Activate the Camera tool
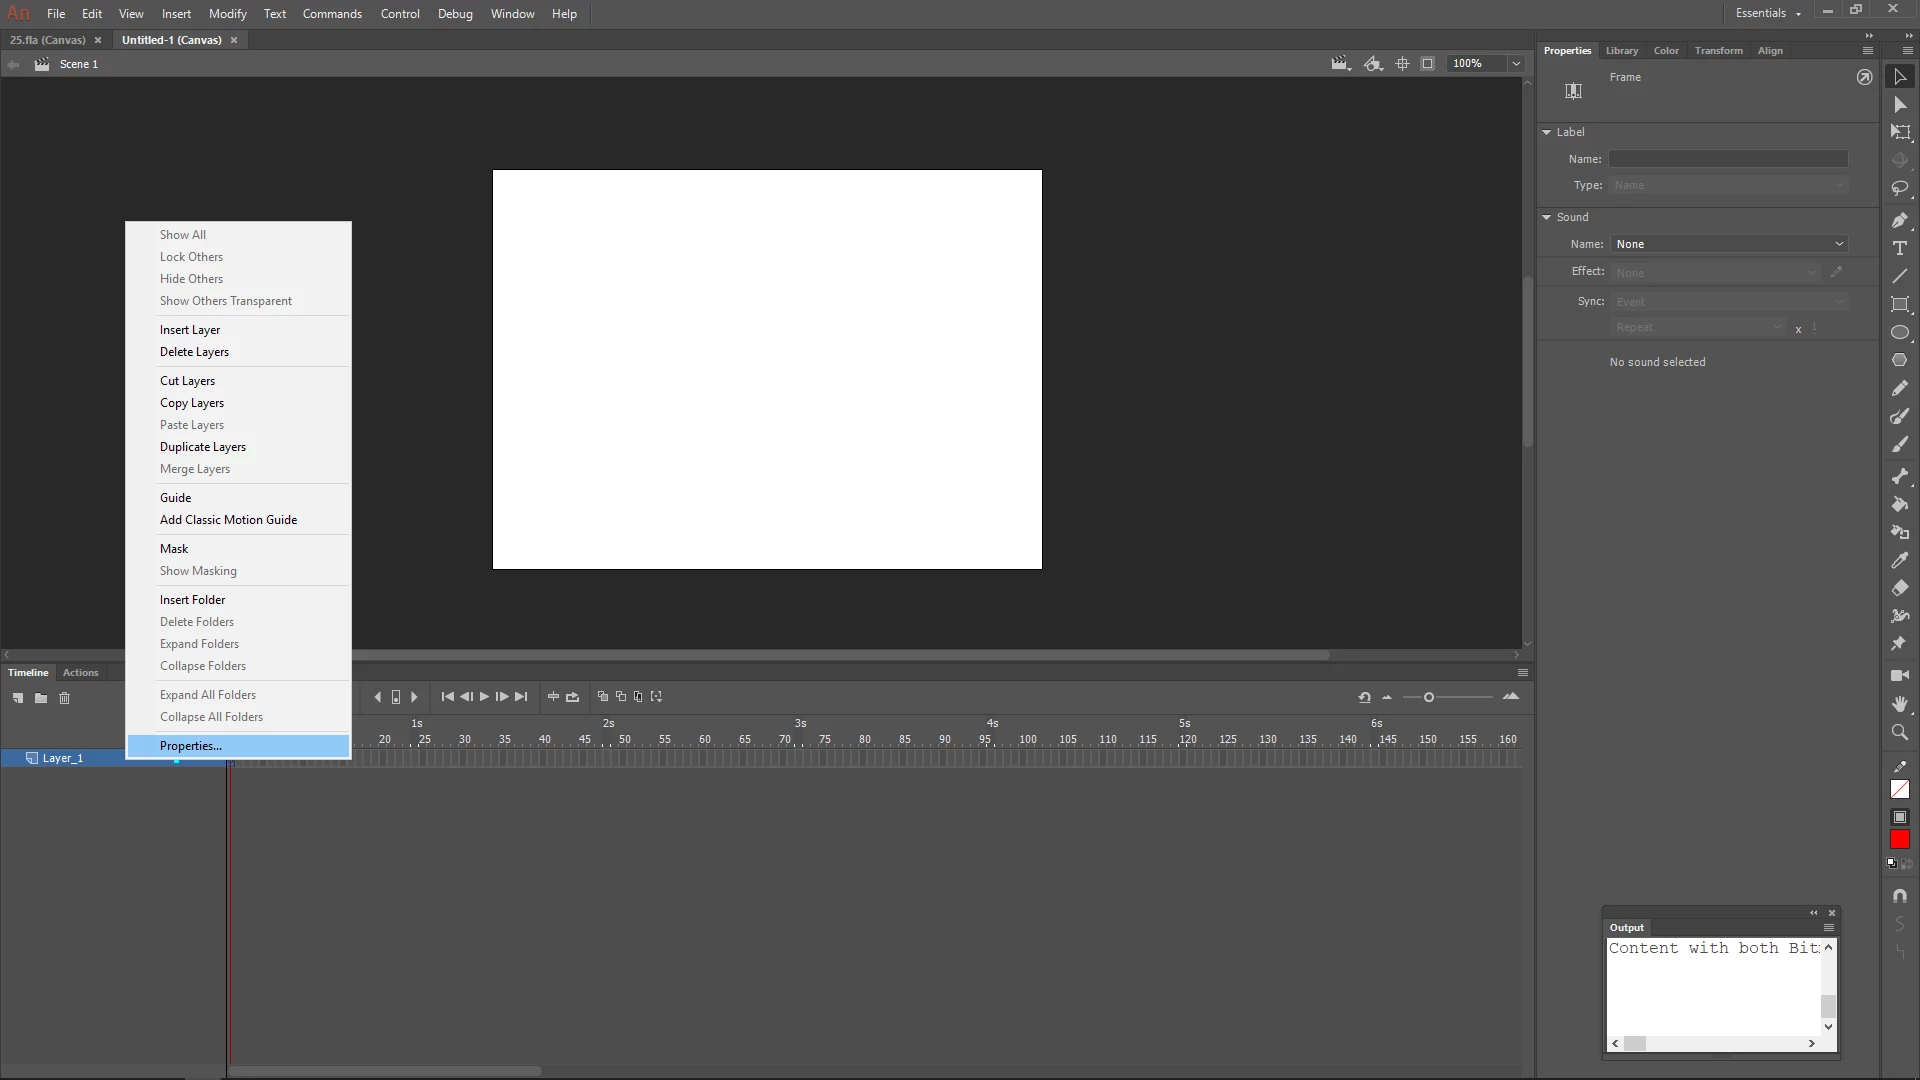 pos(1900,675)
